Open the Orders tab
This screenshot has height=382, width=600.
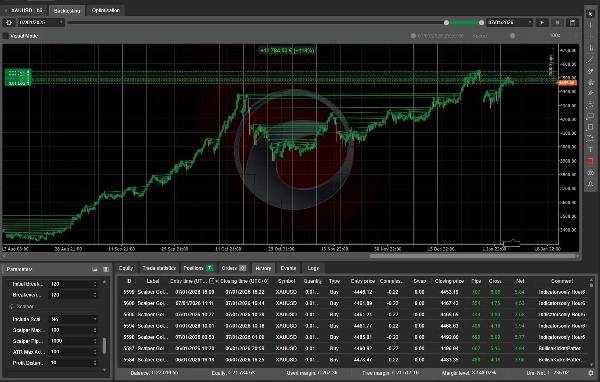233,268
